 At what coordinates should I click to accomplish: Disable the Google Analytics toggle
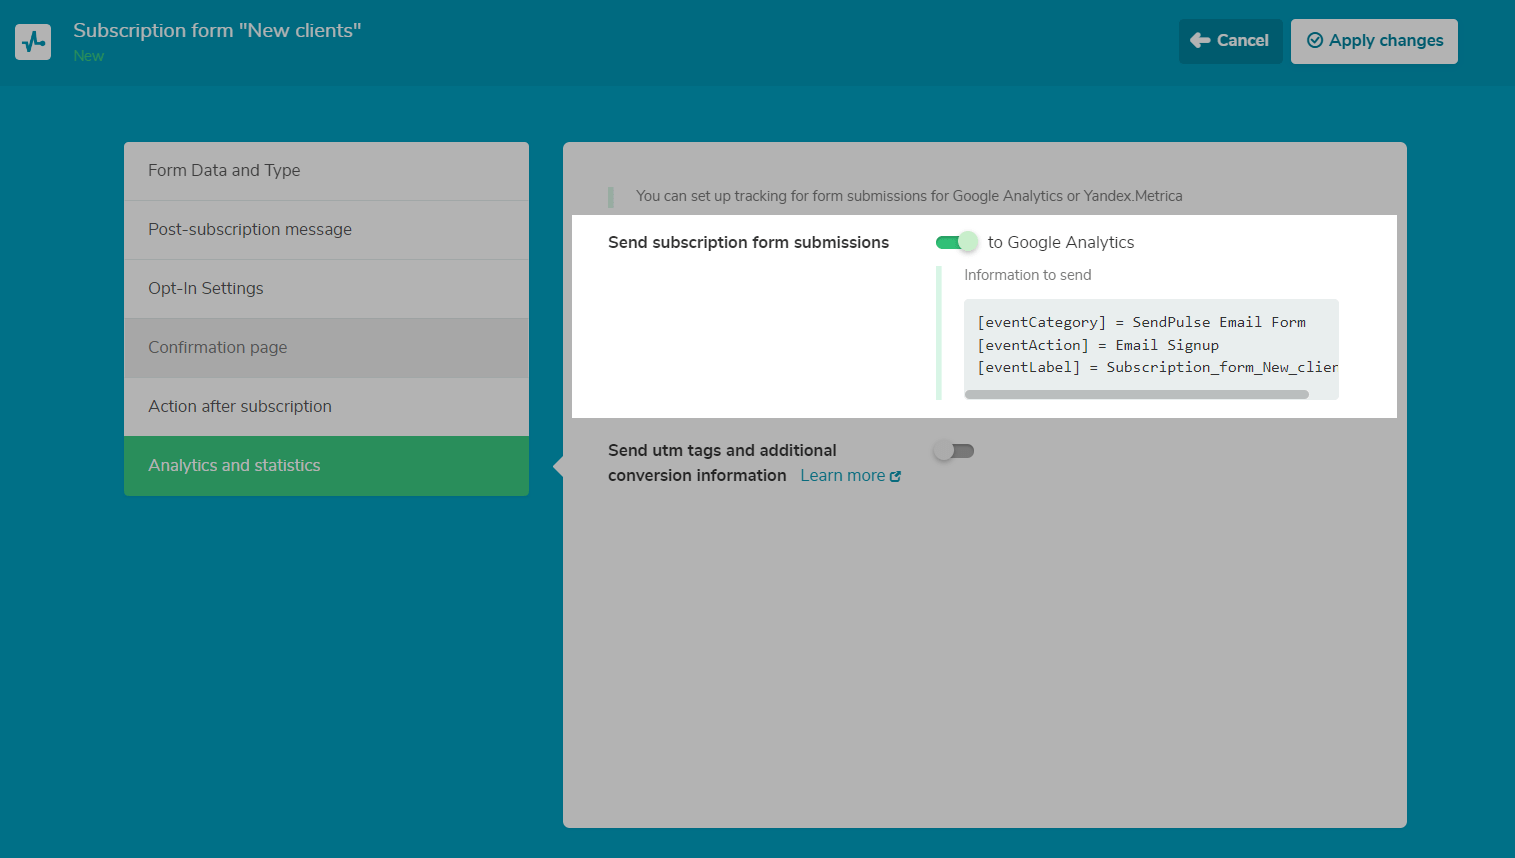956,242
